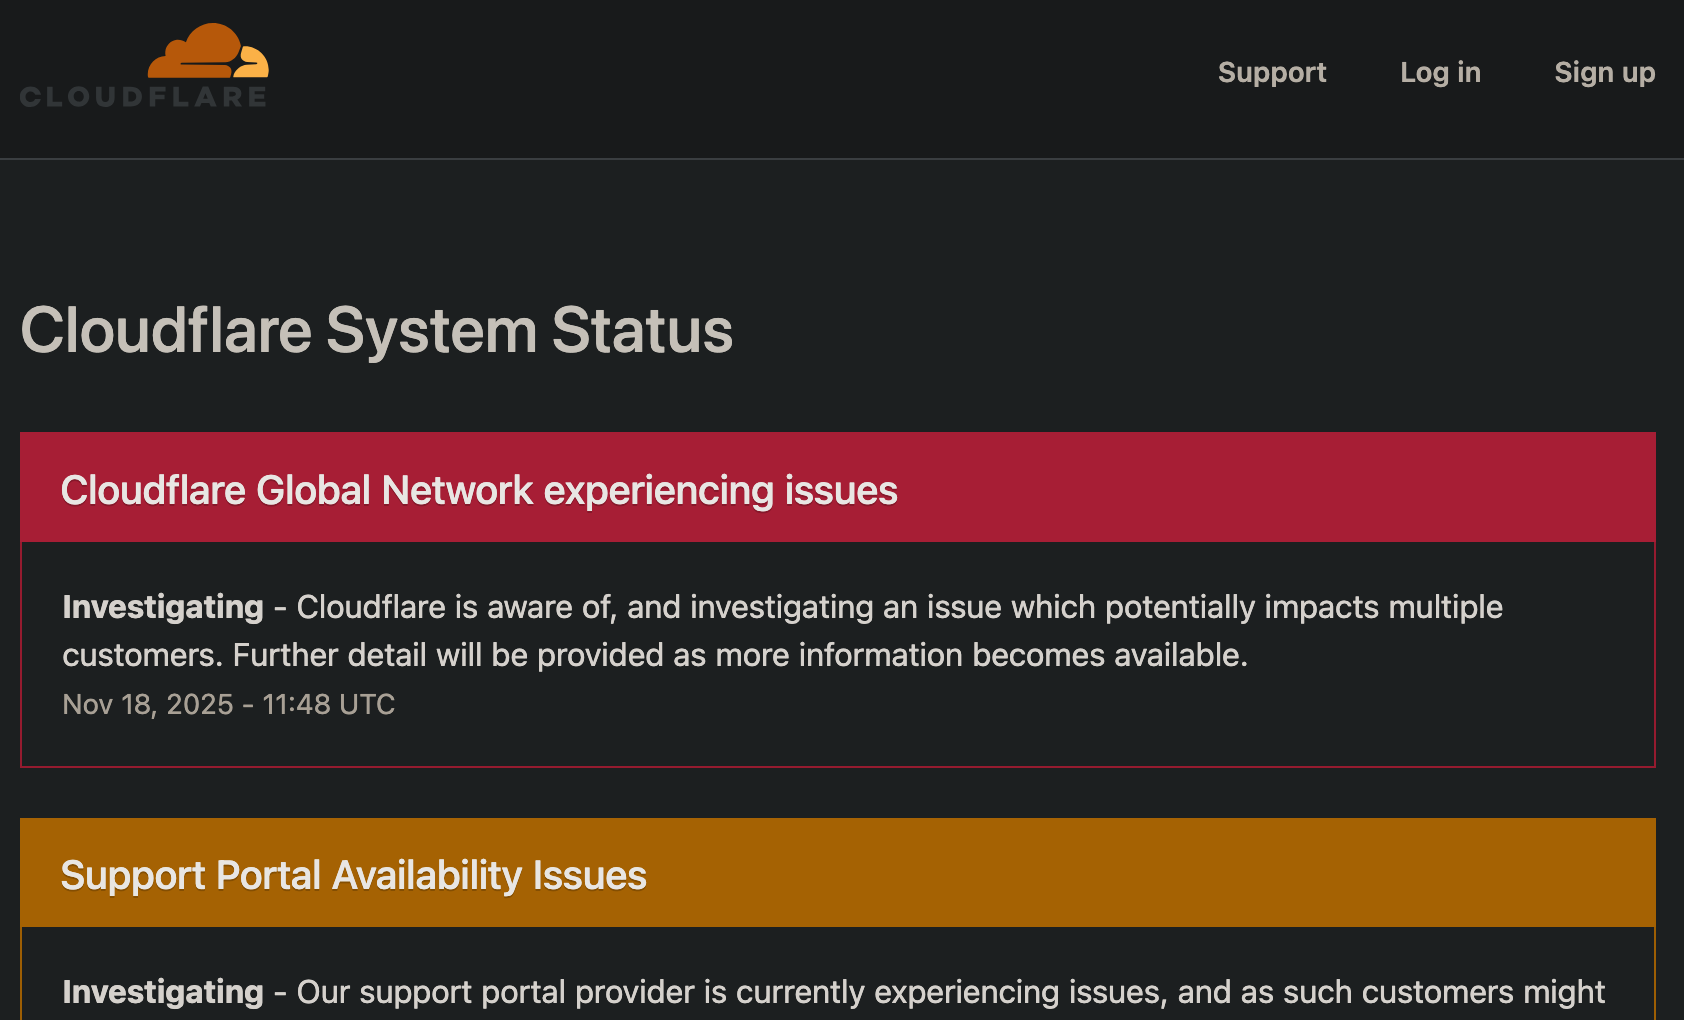1684x1020 pixels.
Task: Click the small yellow cloud in the logo
Action: coord(252,65)
